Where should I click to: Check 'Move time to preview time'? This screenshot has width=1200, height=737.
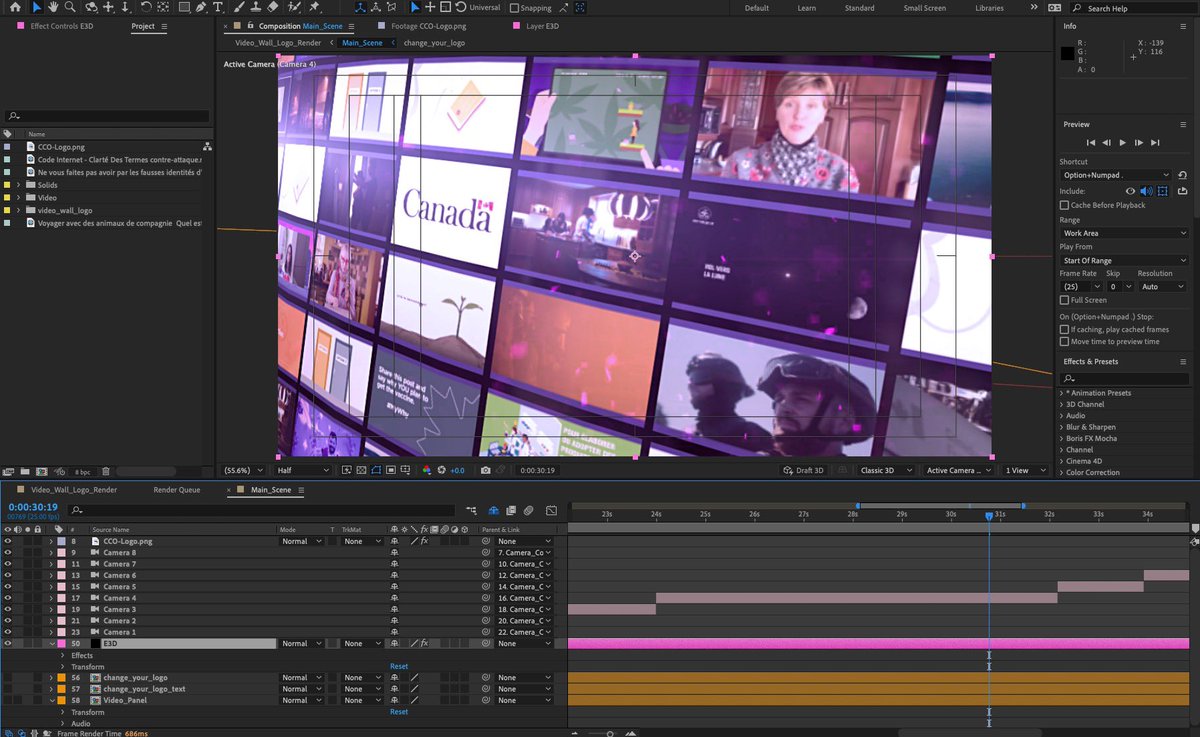[1064, 341]
